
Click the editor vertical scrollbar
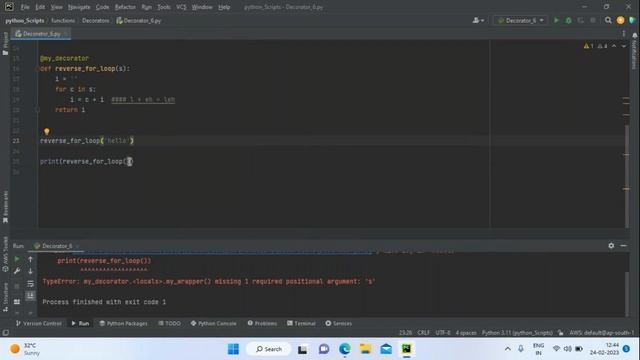pos(627,176)
